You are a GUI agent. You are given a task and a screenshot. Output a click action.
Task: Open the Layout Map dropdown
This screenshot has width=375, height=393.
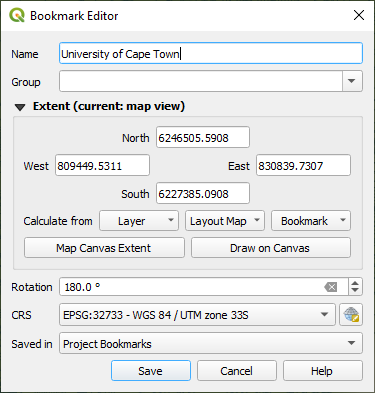point(225,221)
